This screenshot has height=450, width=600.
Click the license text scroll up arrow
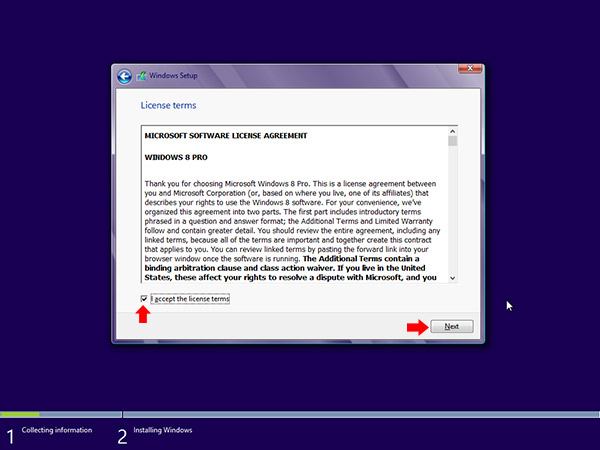point(453,131)
